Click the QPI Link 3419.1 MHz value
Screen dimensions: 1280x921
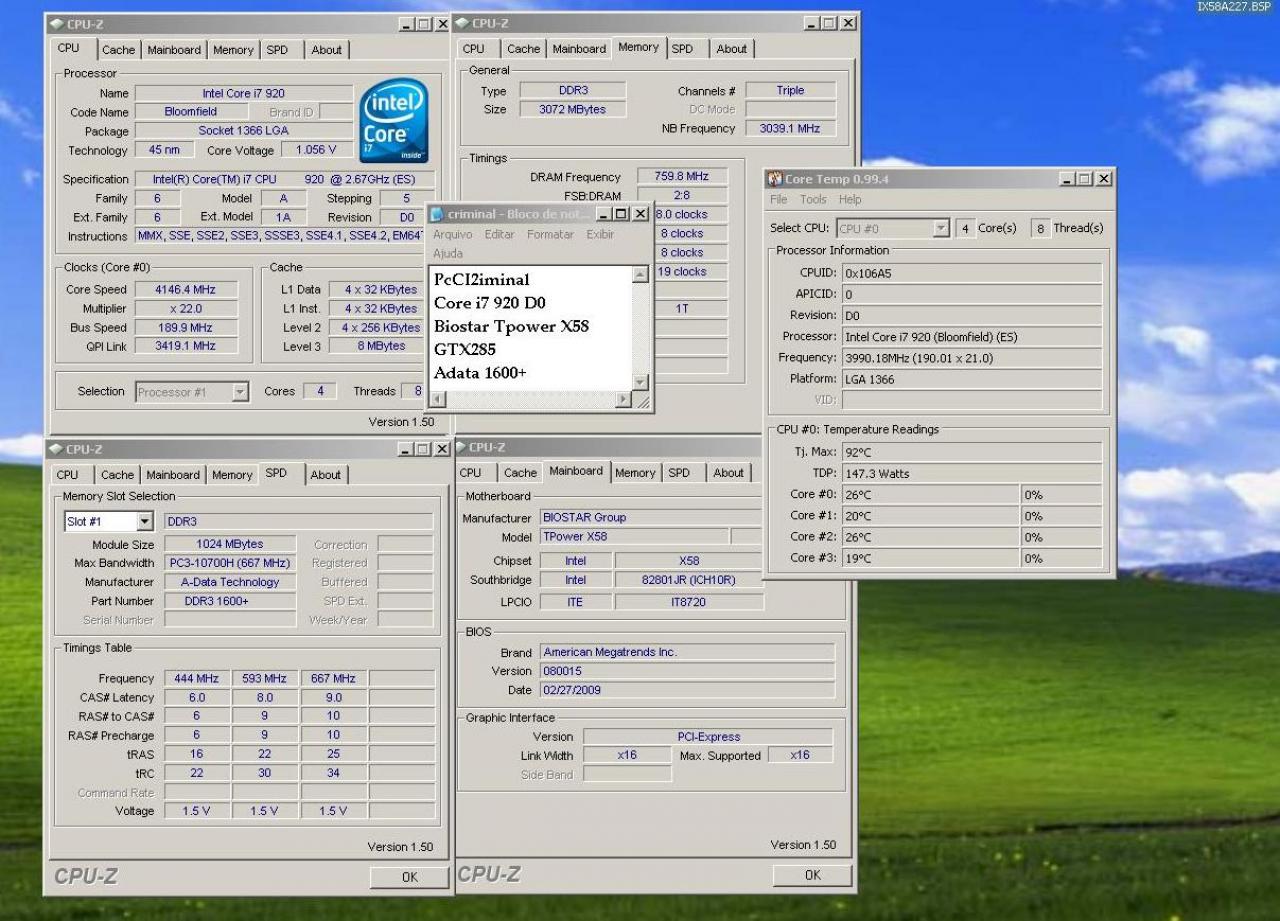pyautogui.click(x=186, y=346)
